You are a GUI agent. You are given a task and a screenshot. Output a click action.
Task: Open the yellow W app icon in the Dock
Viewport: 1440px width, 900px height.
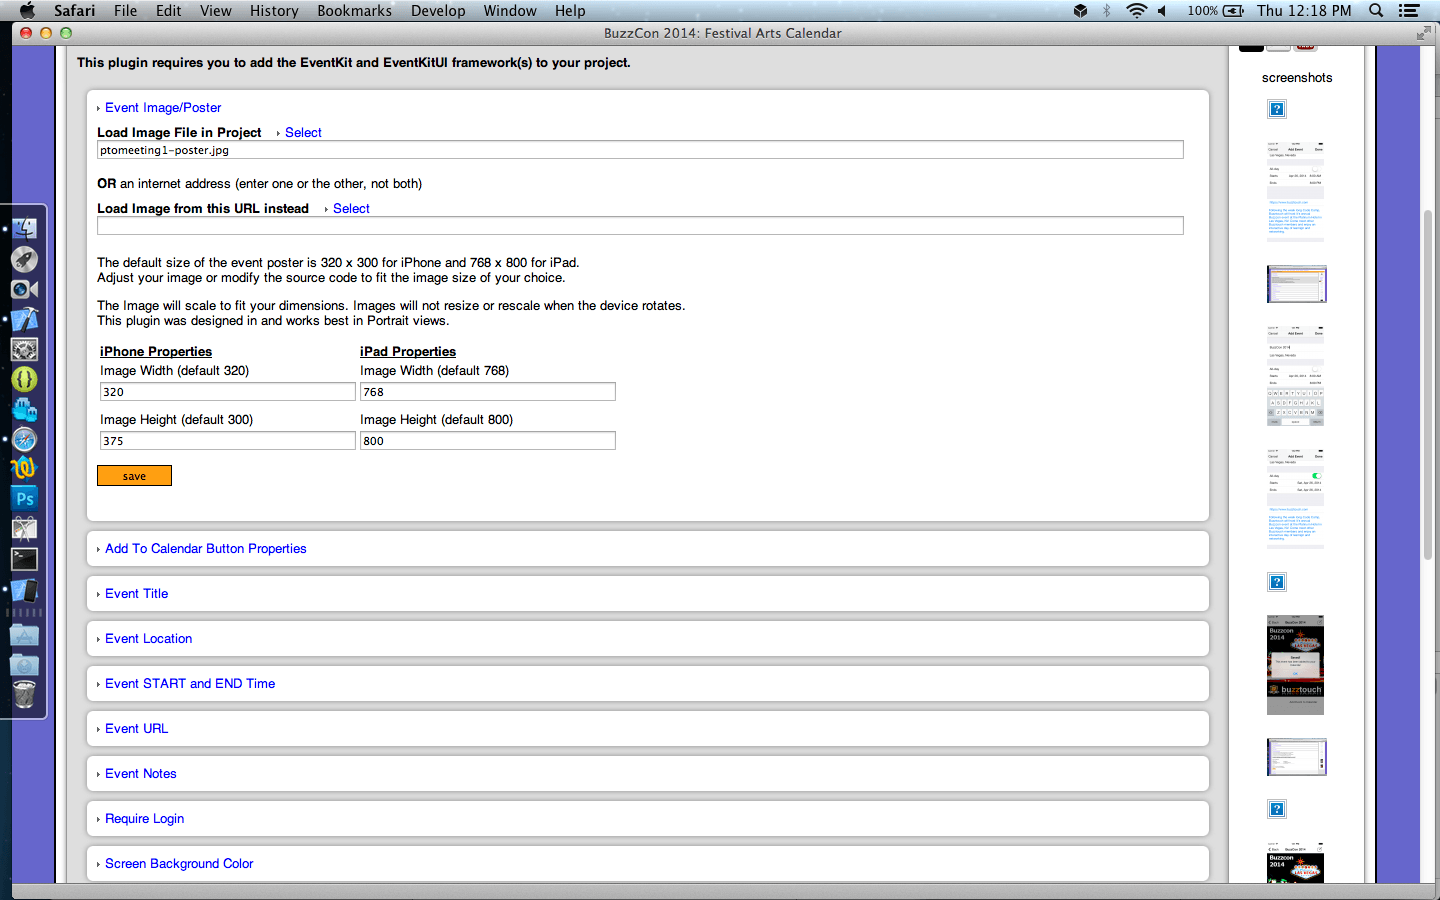[24, 468]
